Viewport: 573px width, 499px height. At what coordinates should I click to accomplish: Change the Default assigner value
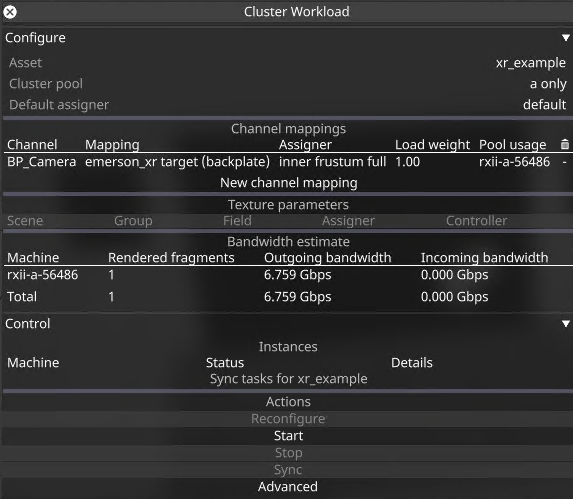coord(544,105)
